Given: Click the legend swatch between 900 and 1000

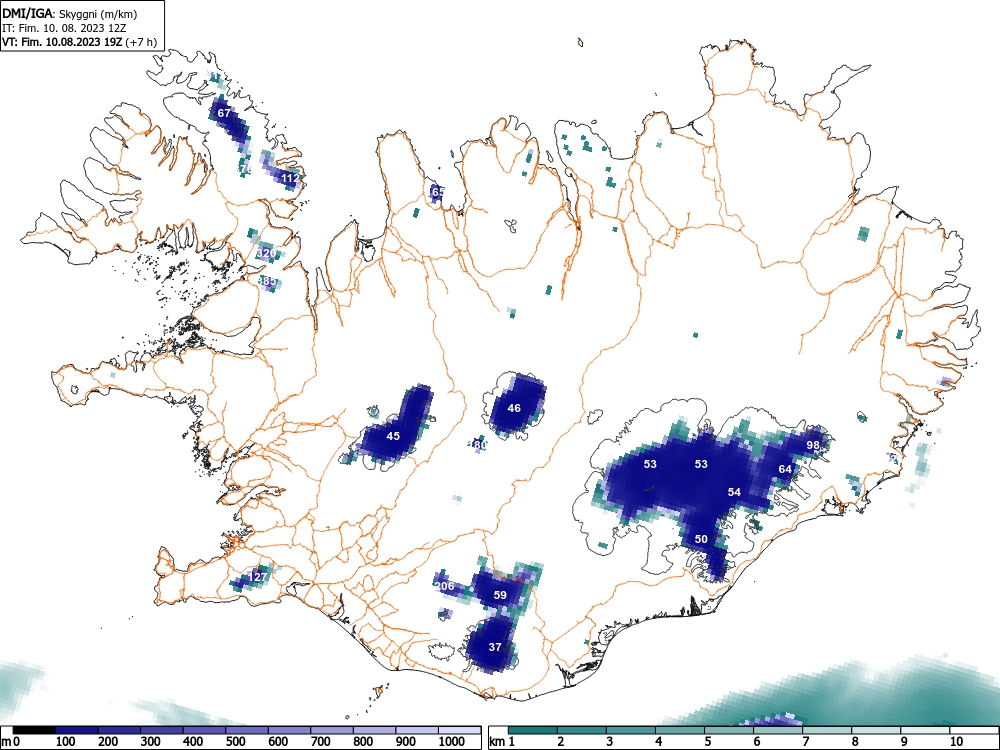Looking at the screenshot, I should tap(416, 730).
